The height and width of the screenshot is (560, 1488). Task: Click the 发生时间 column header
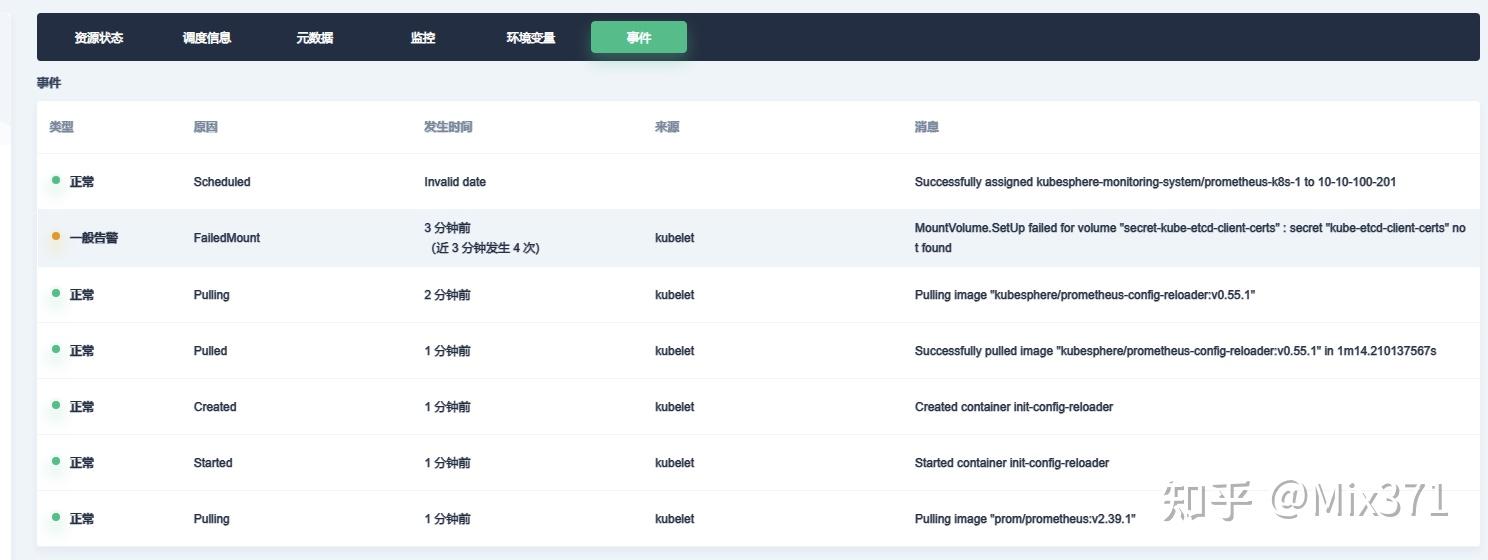point(448,127)
